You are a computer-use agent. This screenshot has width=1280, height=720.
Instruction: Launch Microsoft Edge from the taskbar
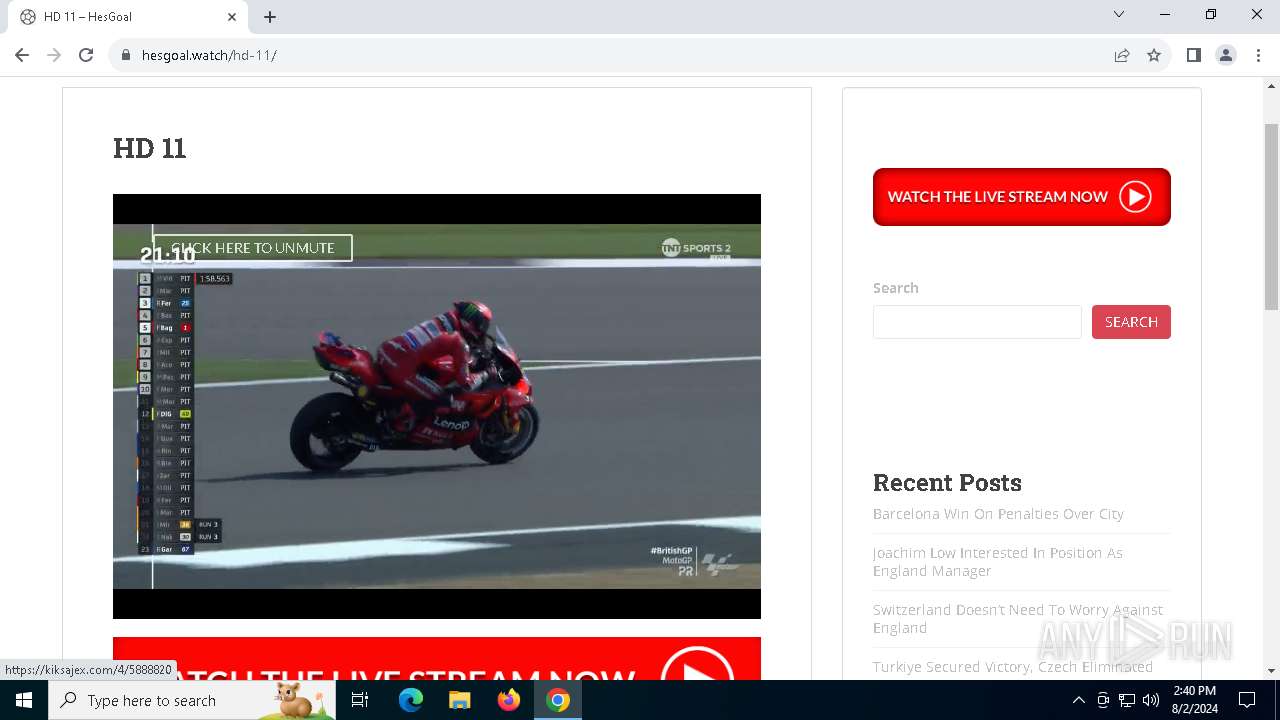click(411, 700)
